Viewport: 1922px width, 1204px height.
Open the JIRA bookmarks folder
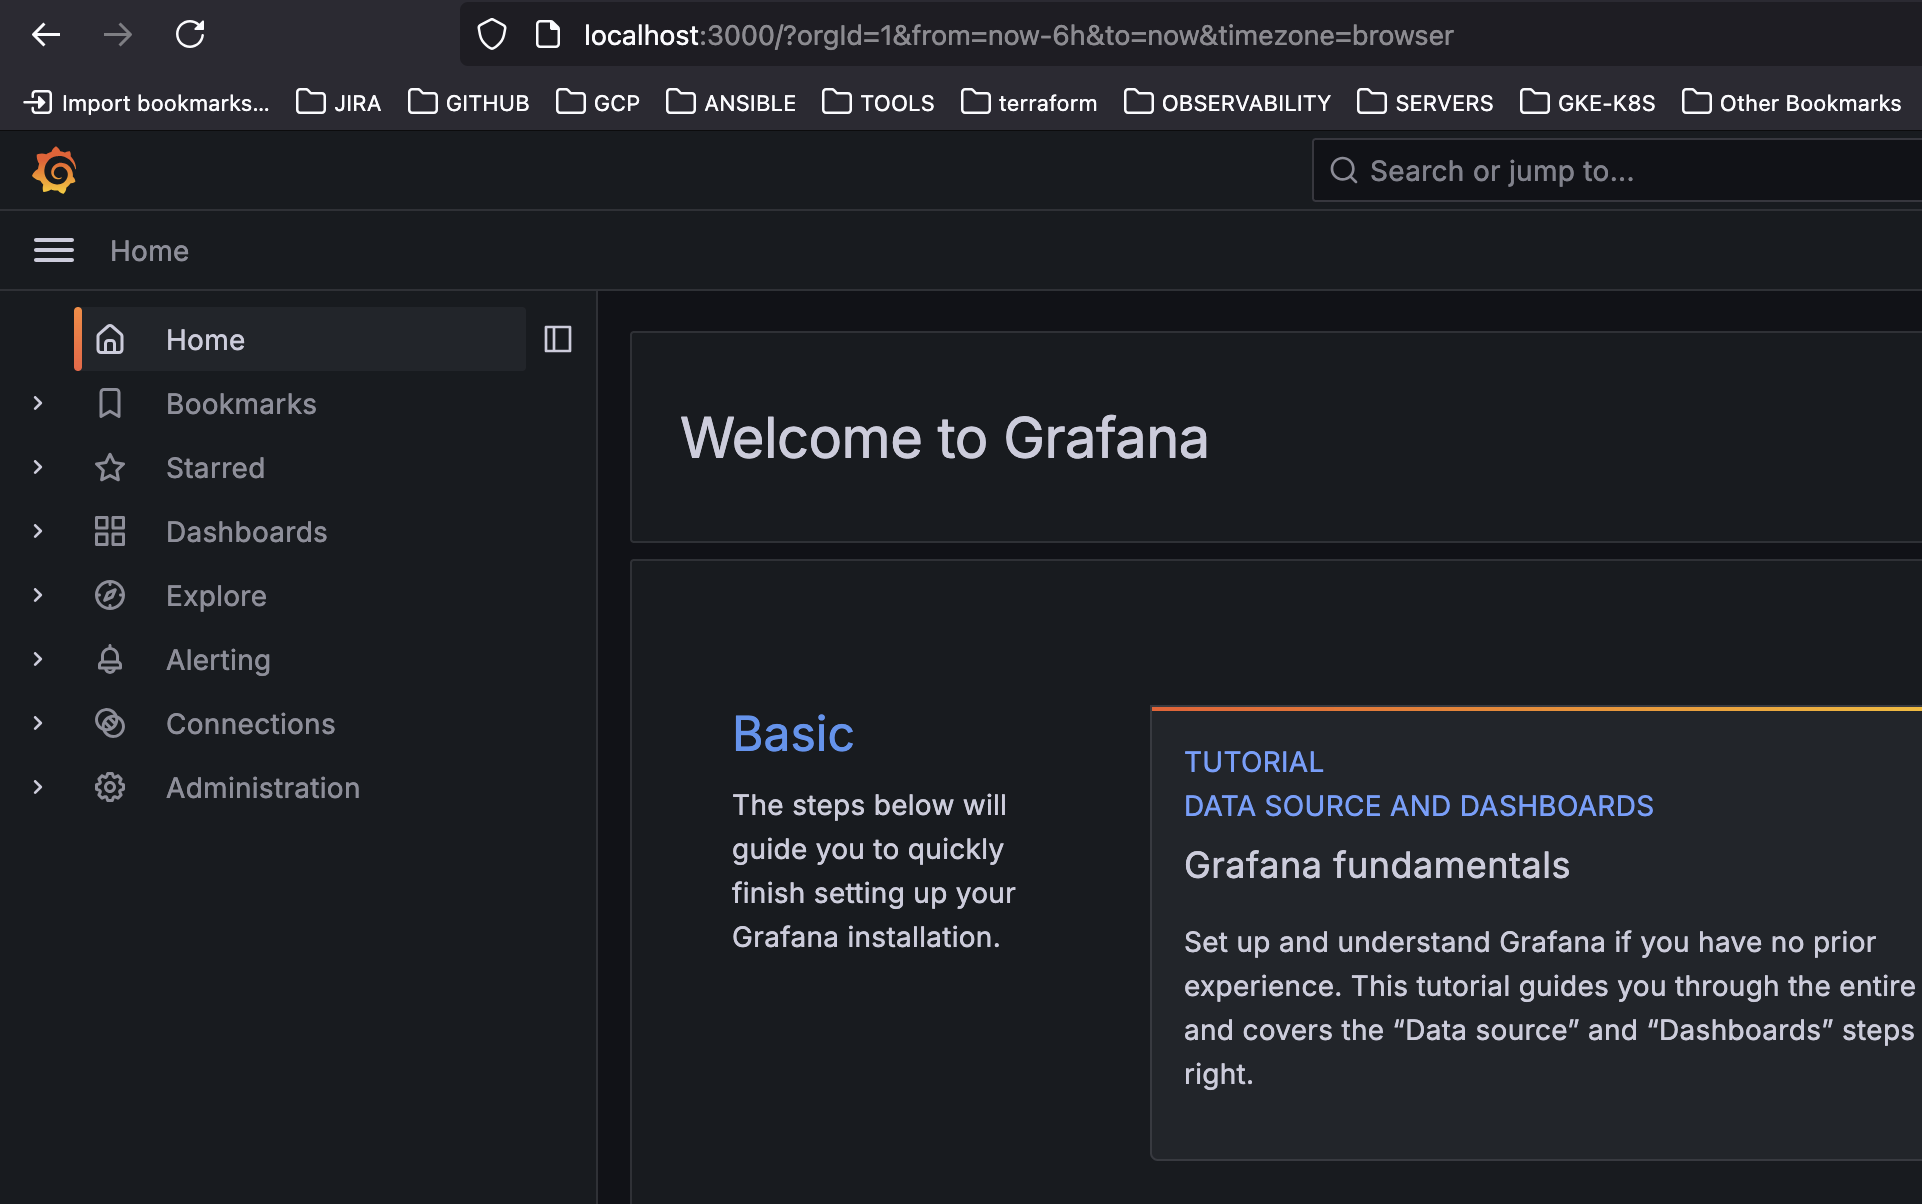tap(339, 103)
